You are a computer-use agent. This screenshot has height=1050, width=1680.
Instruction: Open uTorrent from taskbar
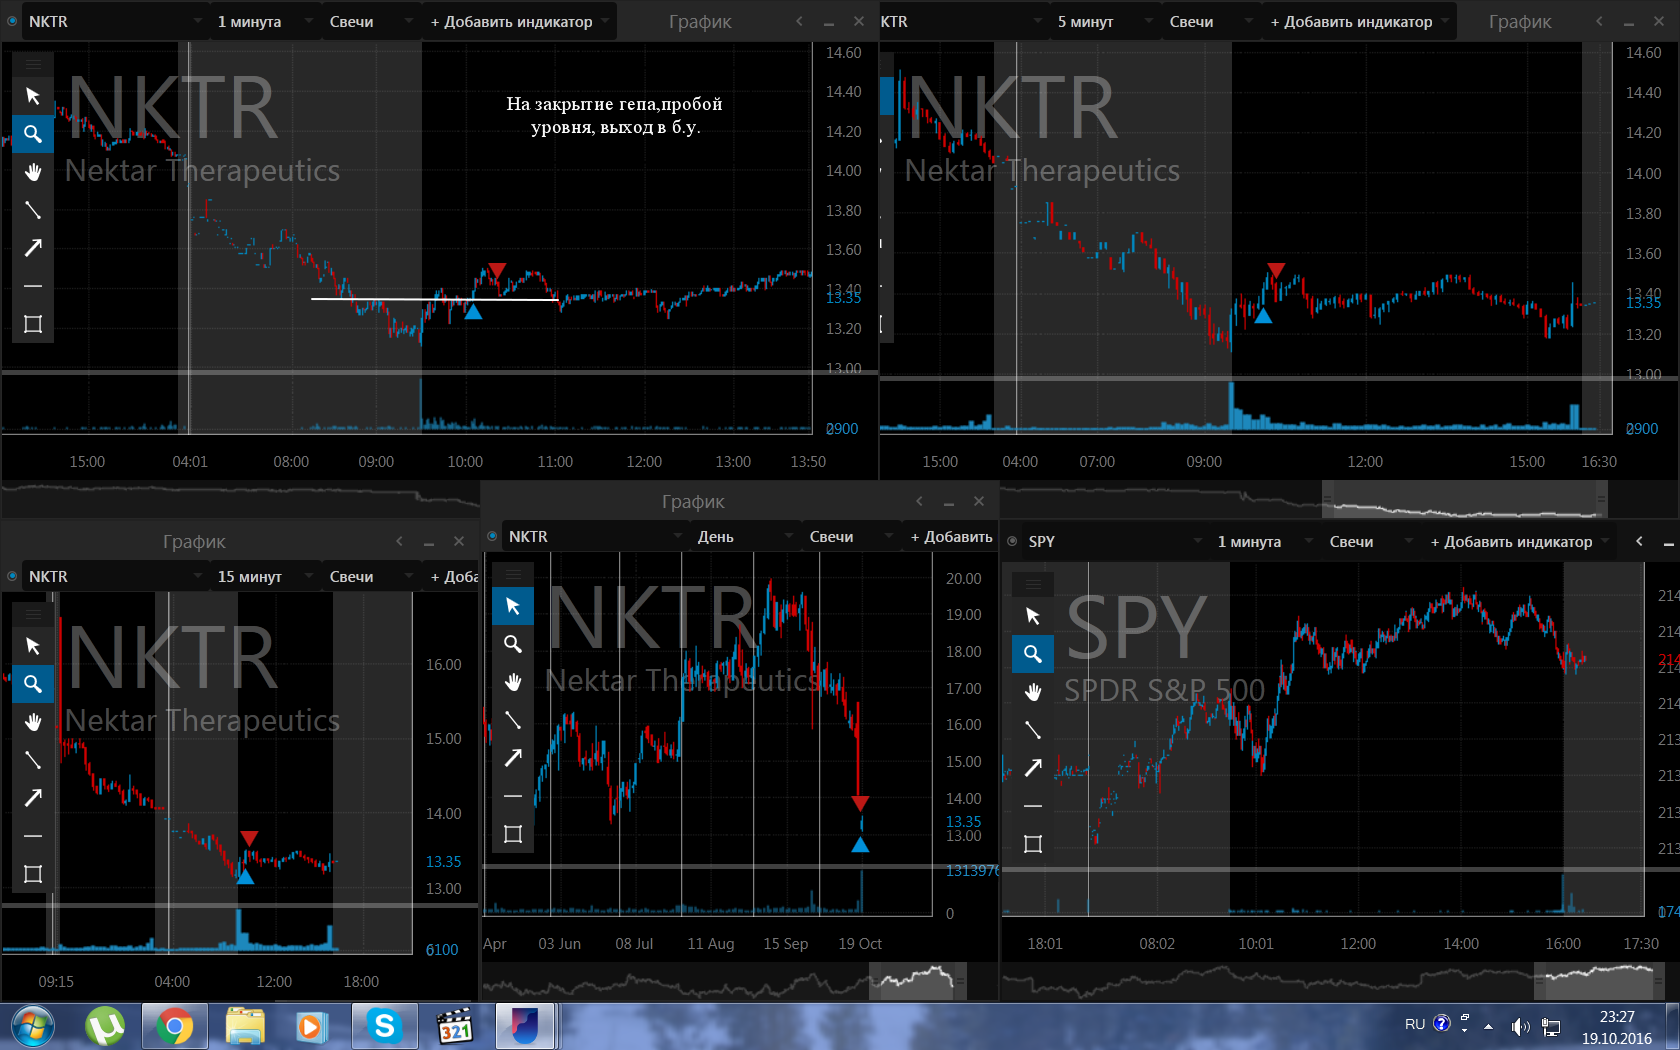105,1026
